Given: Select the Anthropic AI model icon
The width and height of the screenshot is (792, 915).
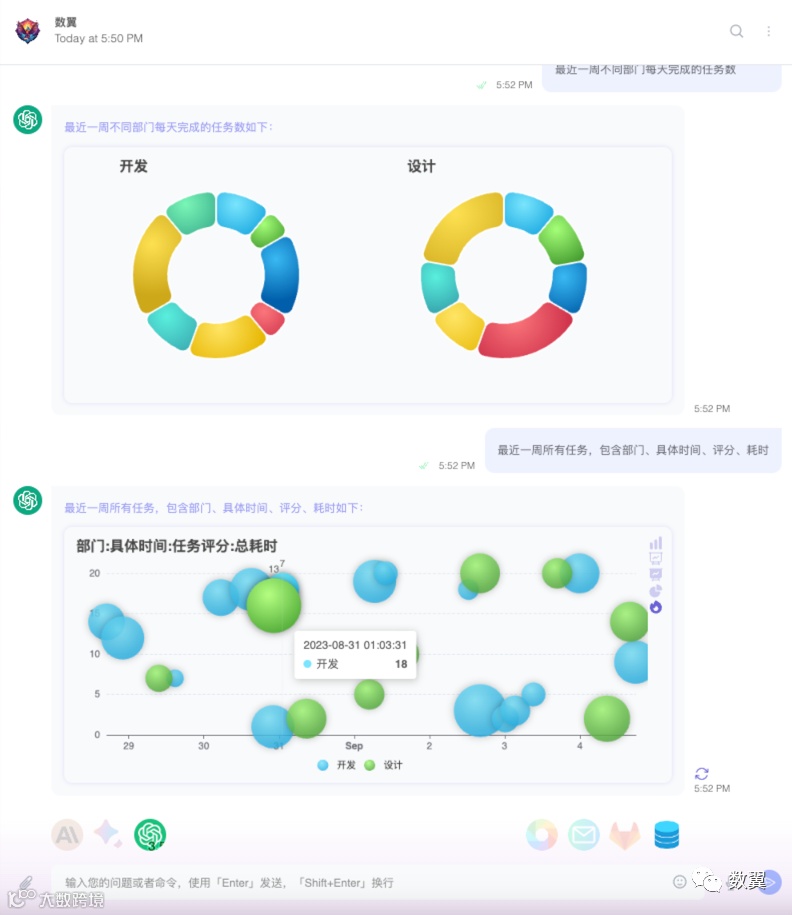Looking at the screenshot, I should point(67,835).
